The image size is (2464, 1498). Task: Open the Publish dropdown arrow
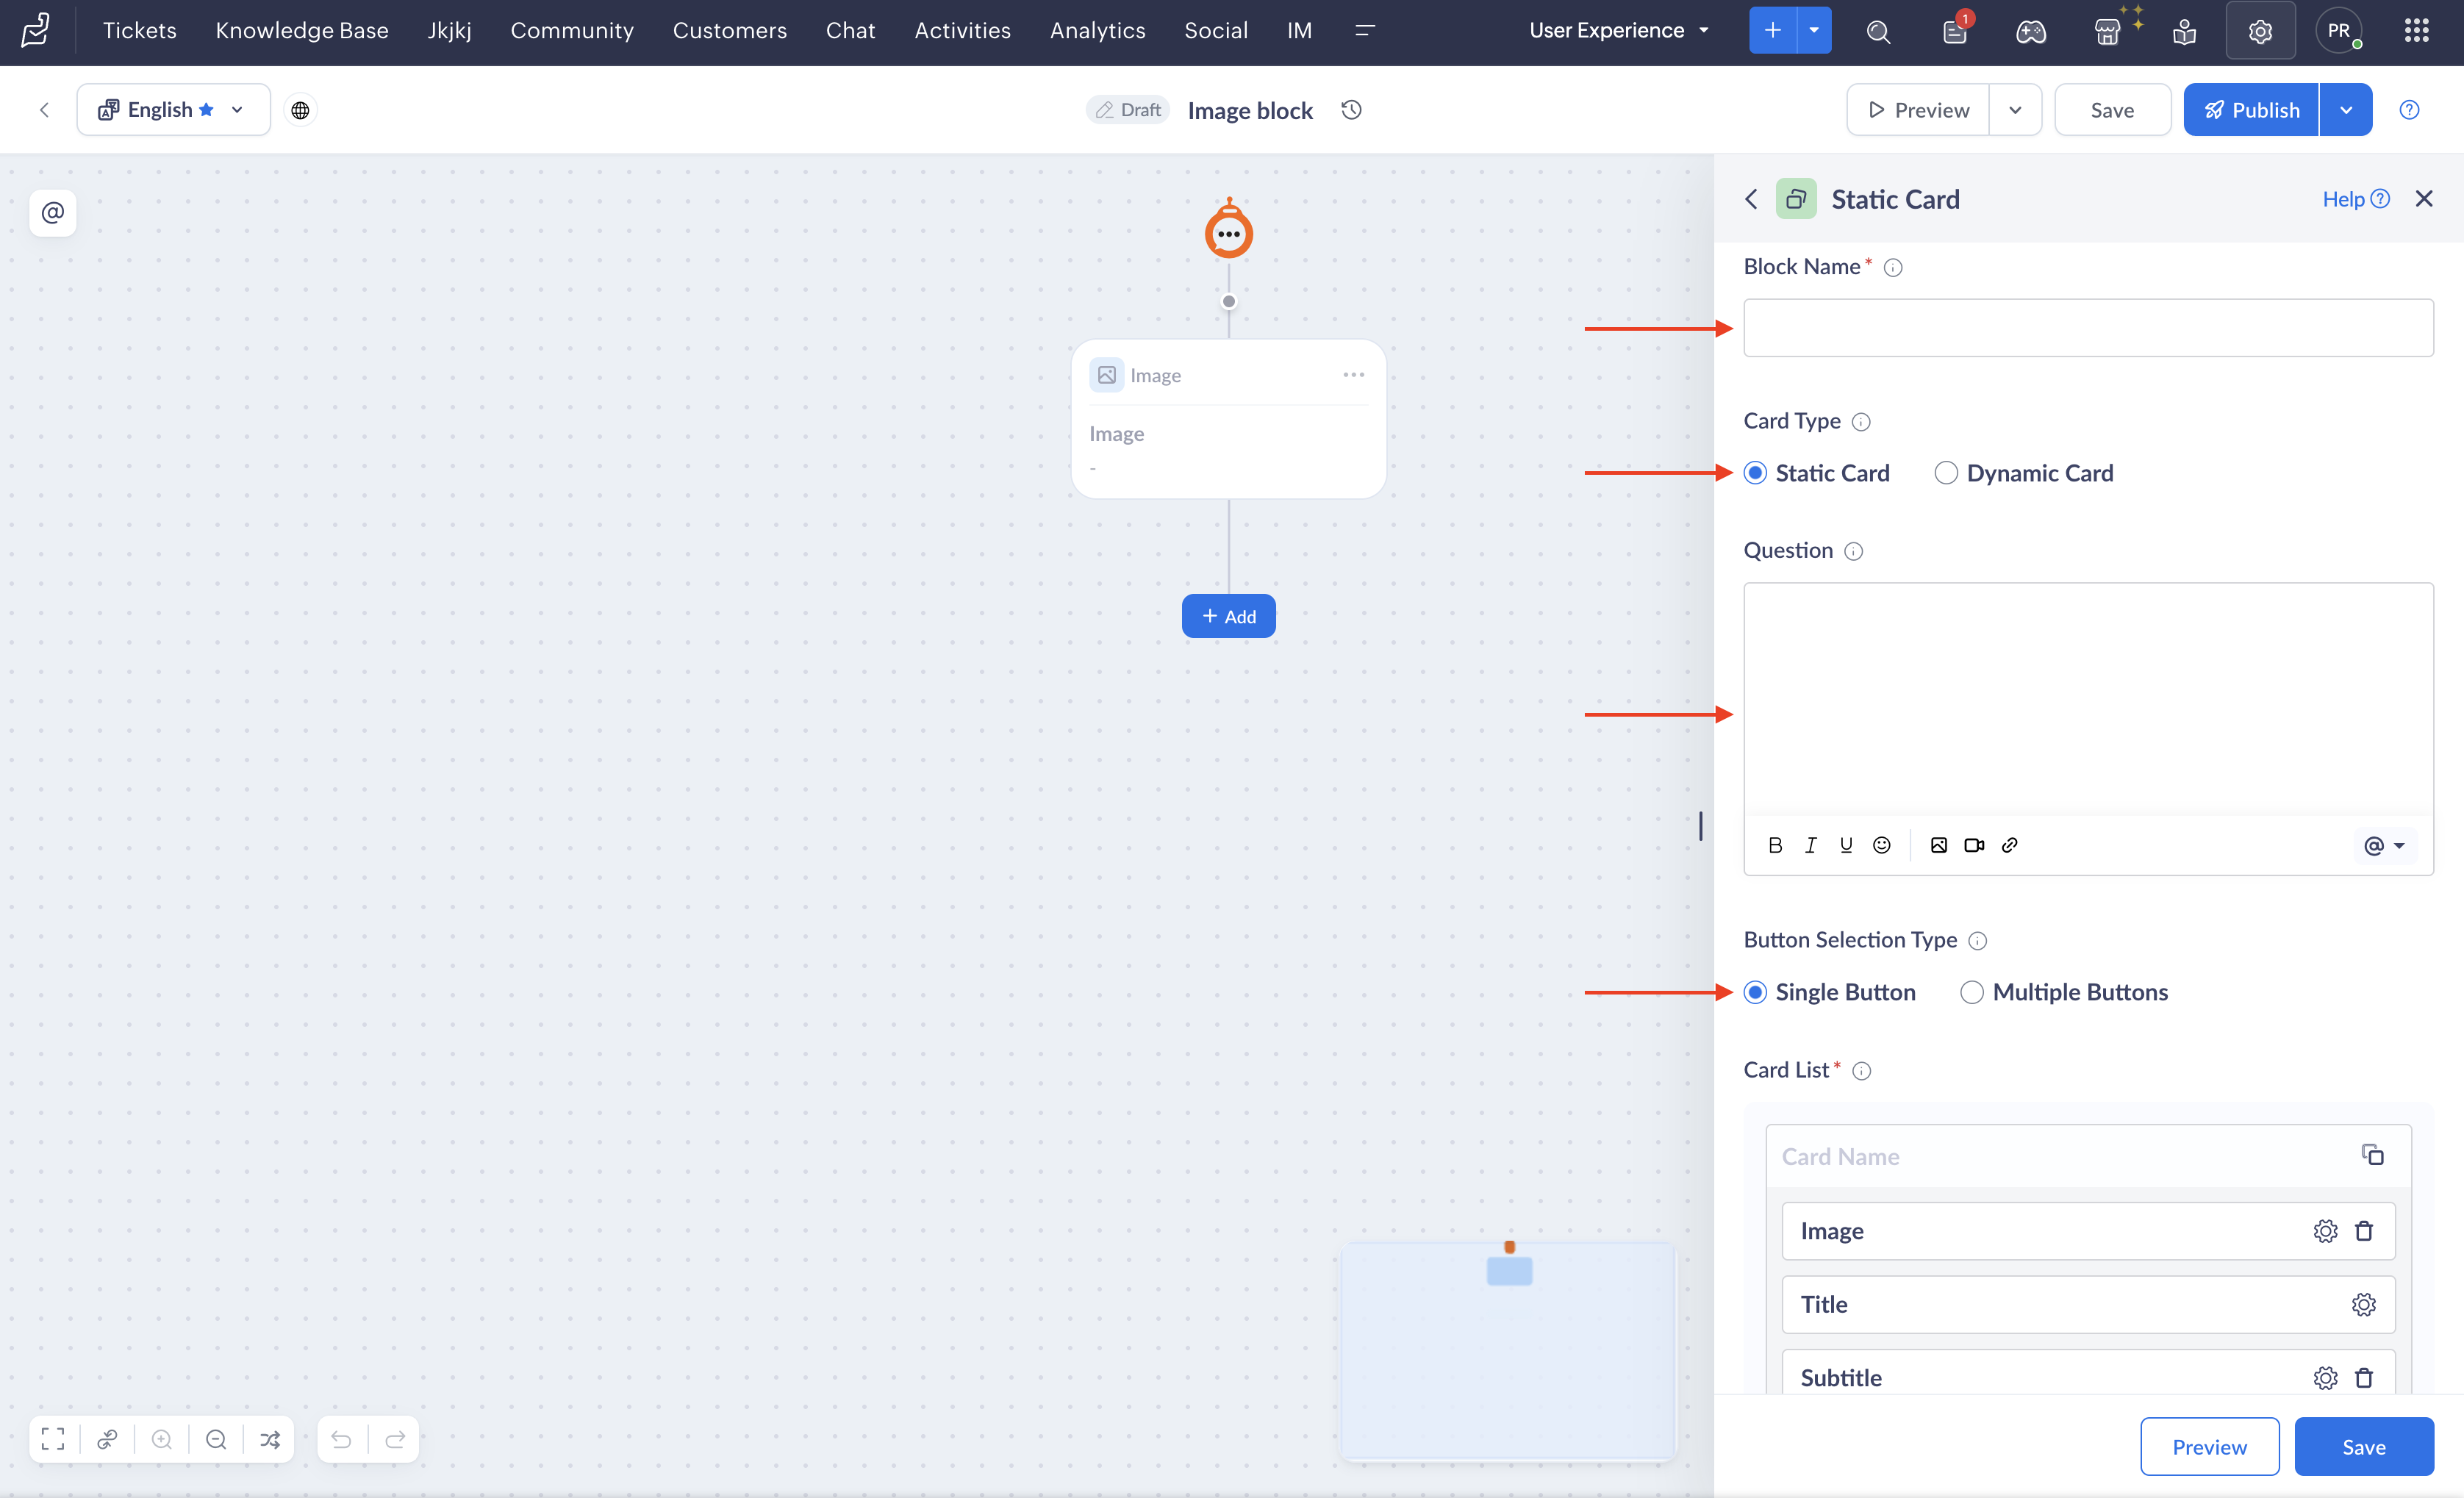[2346, 110]
